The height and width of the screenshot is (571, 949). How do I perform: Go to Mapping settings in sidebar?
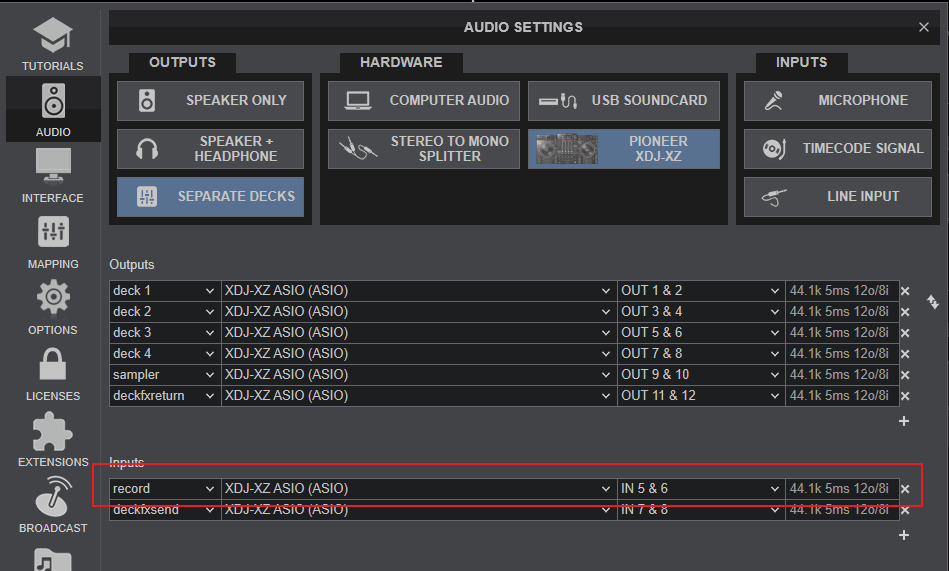[53, 242]
